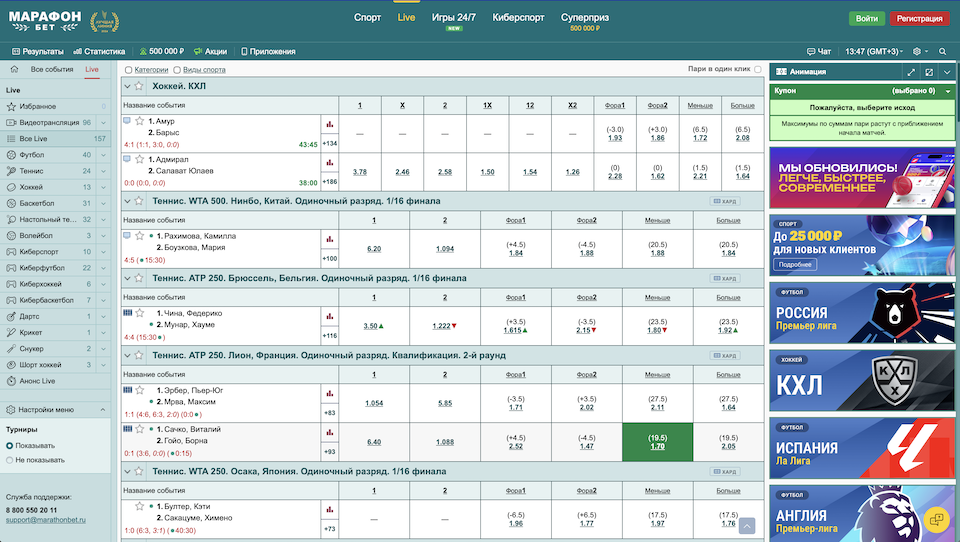Image resolution: width=960 pixels, height=542 pixels.
Task: Open time zone 13:47 (GMT+3) dropdown
Action: [874, 51]
